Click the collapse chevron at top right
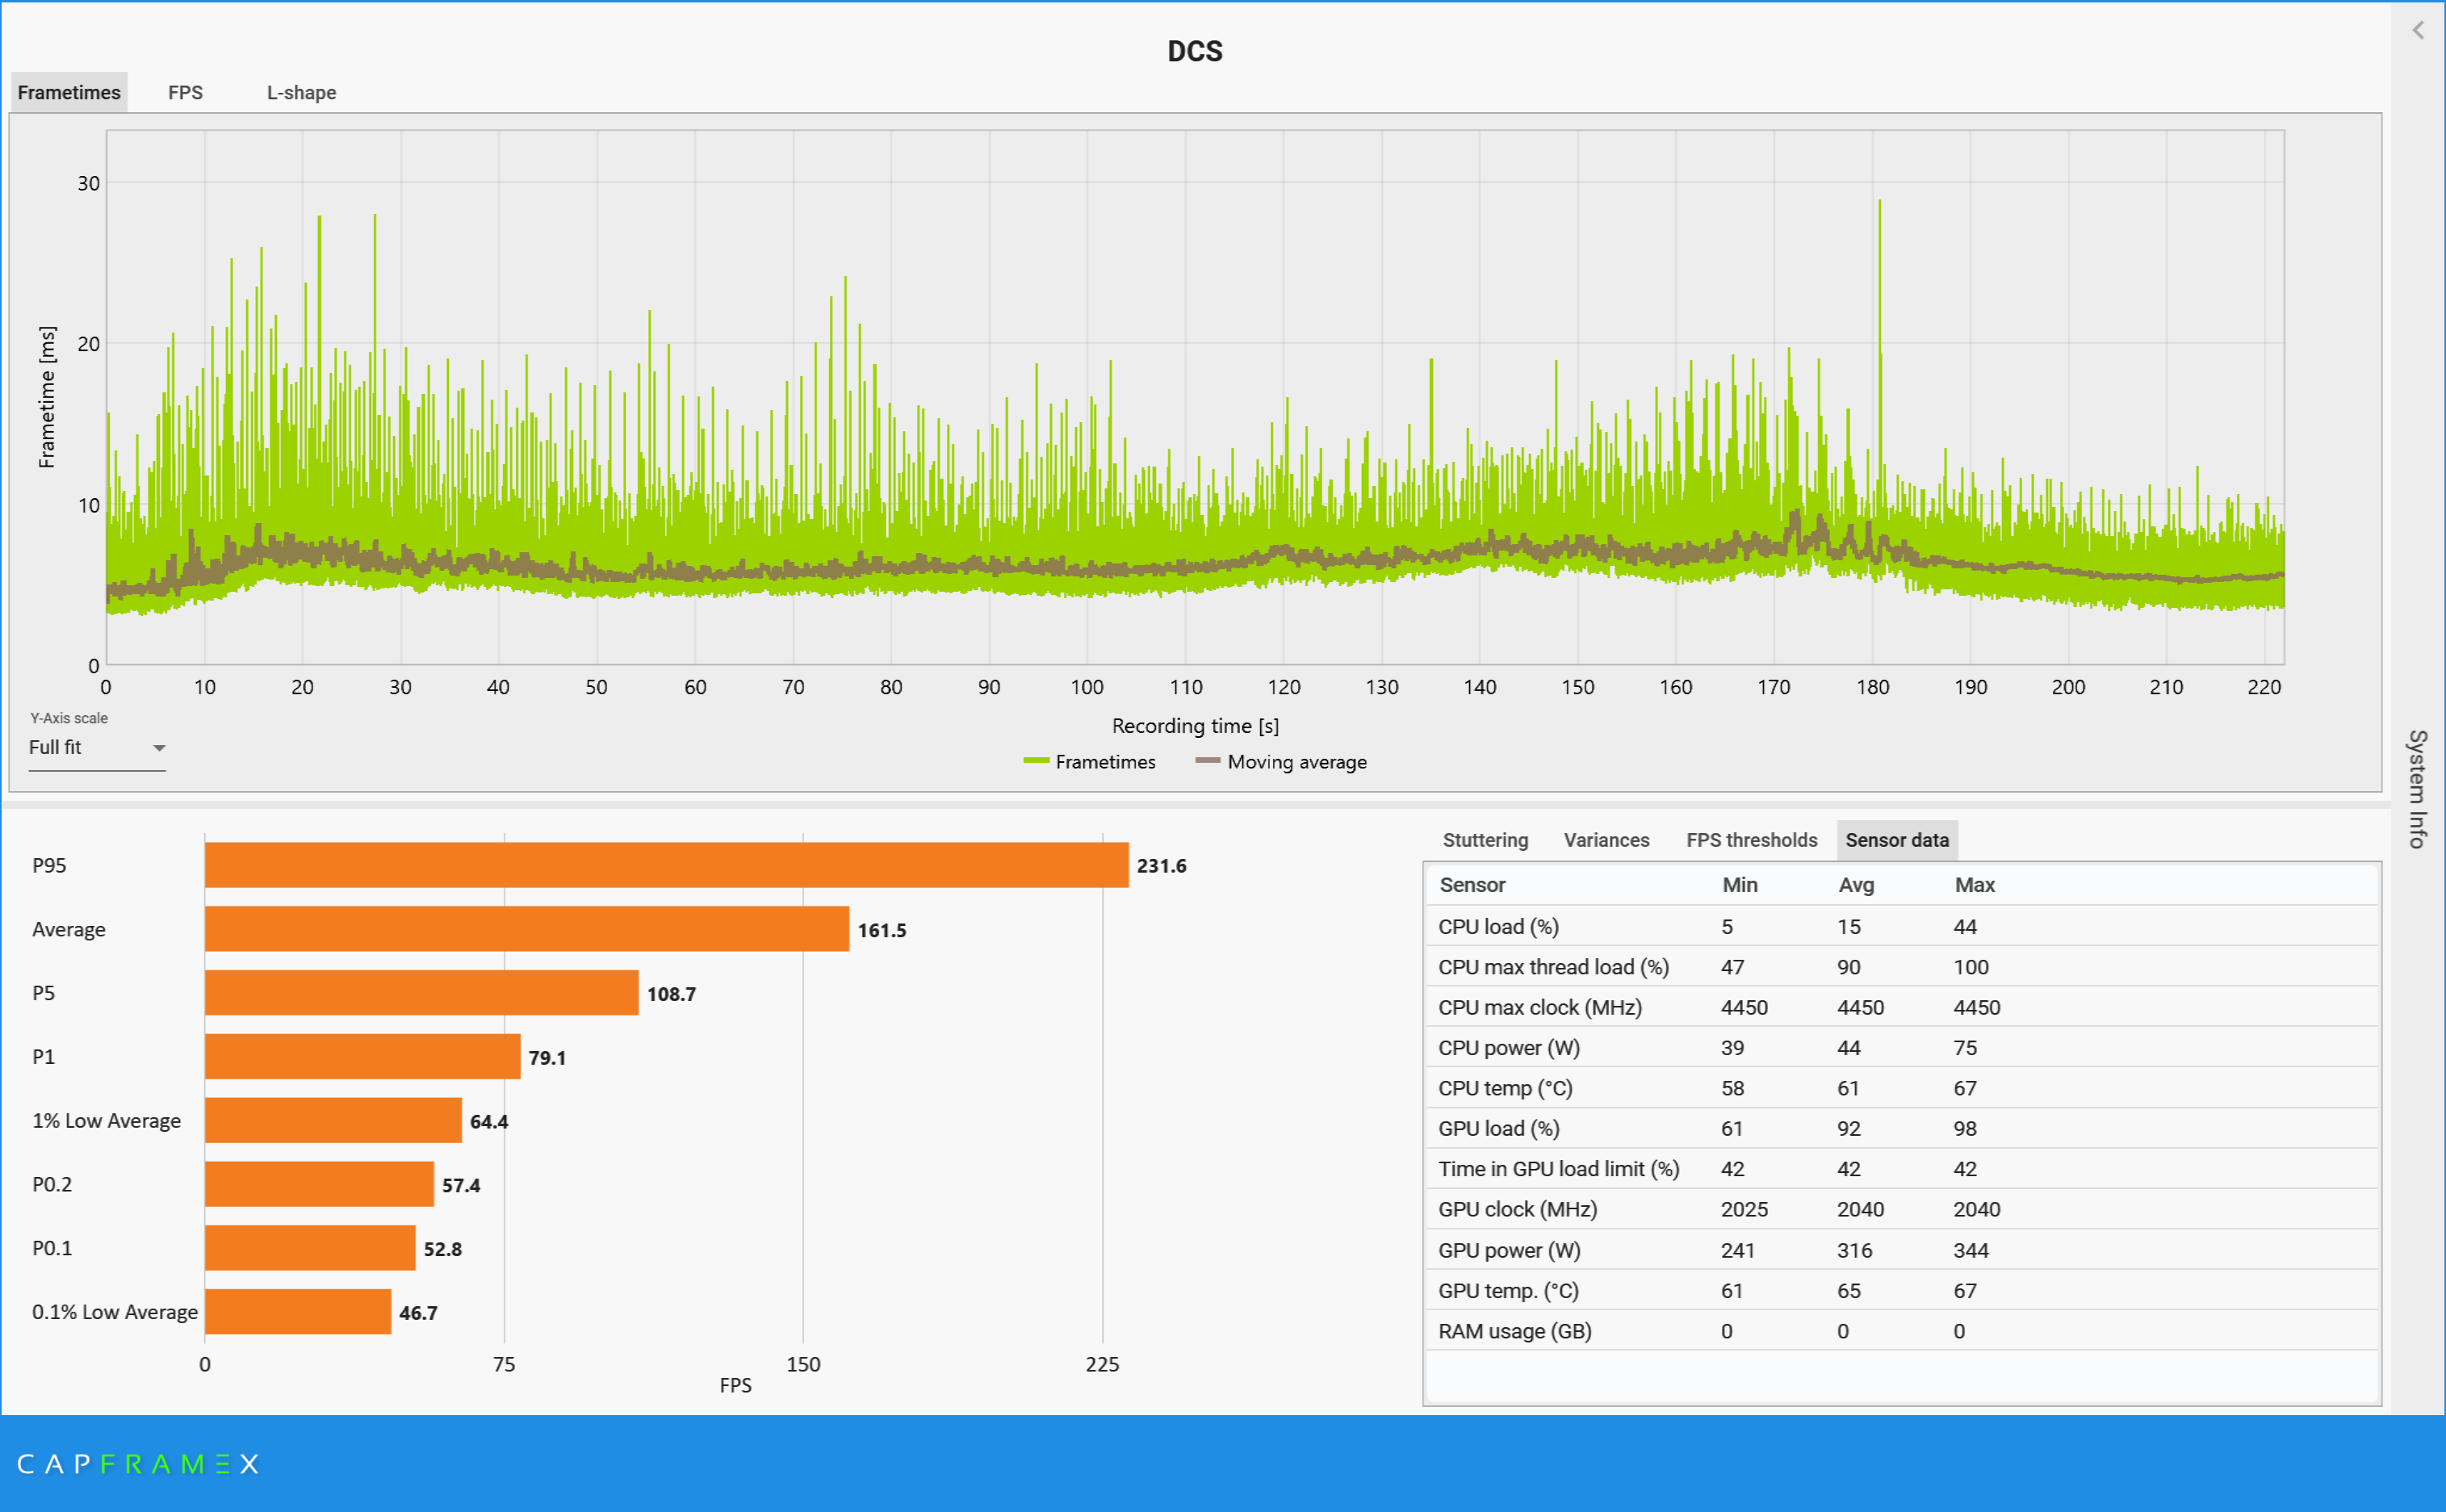Image resolution: width=2446 pixels, height=1512 pixels. pos(2418,30)
